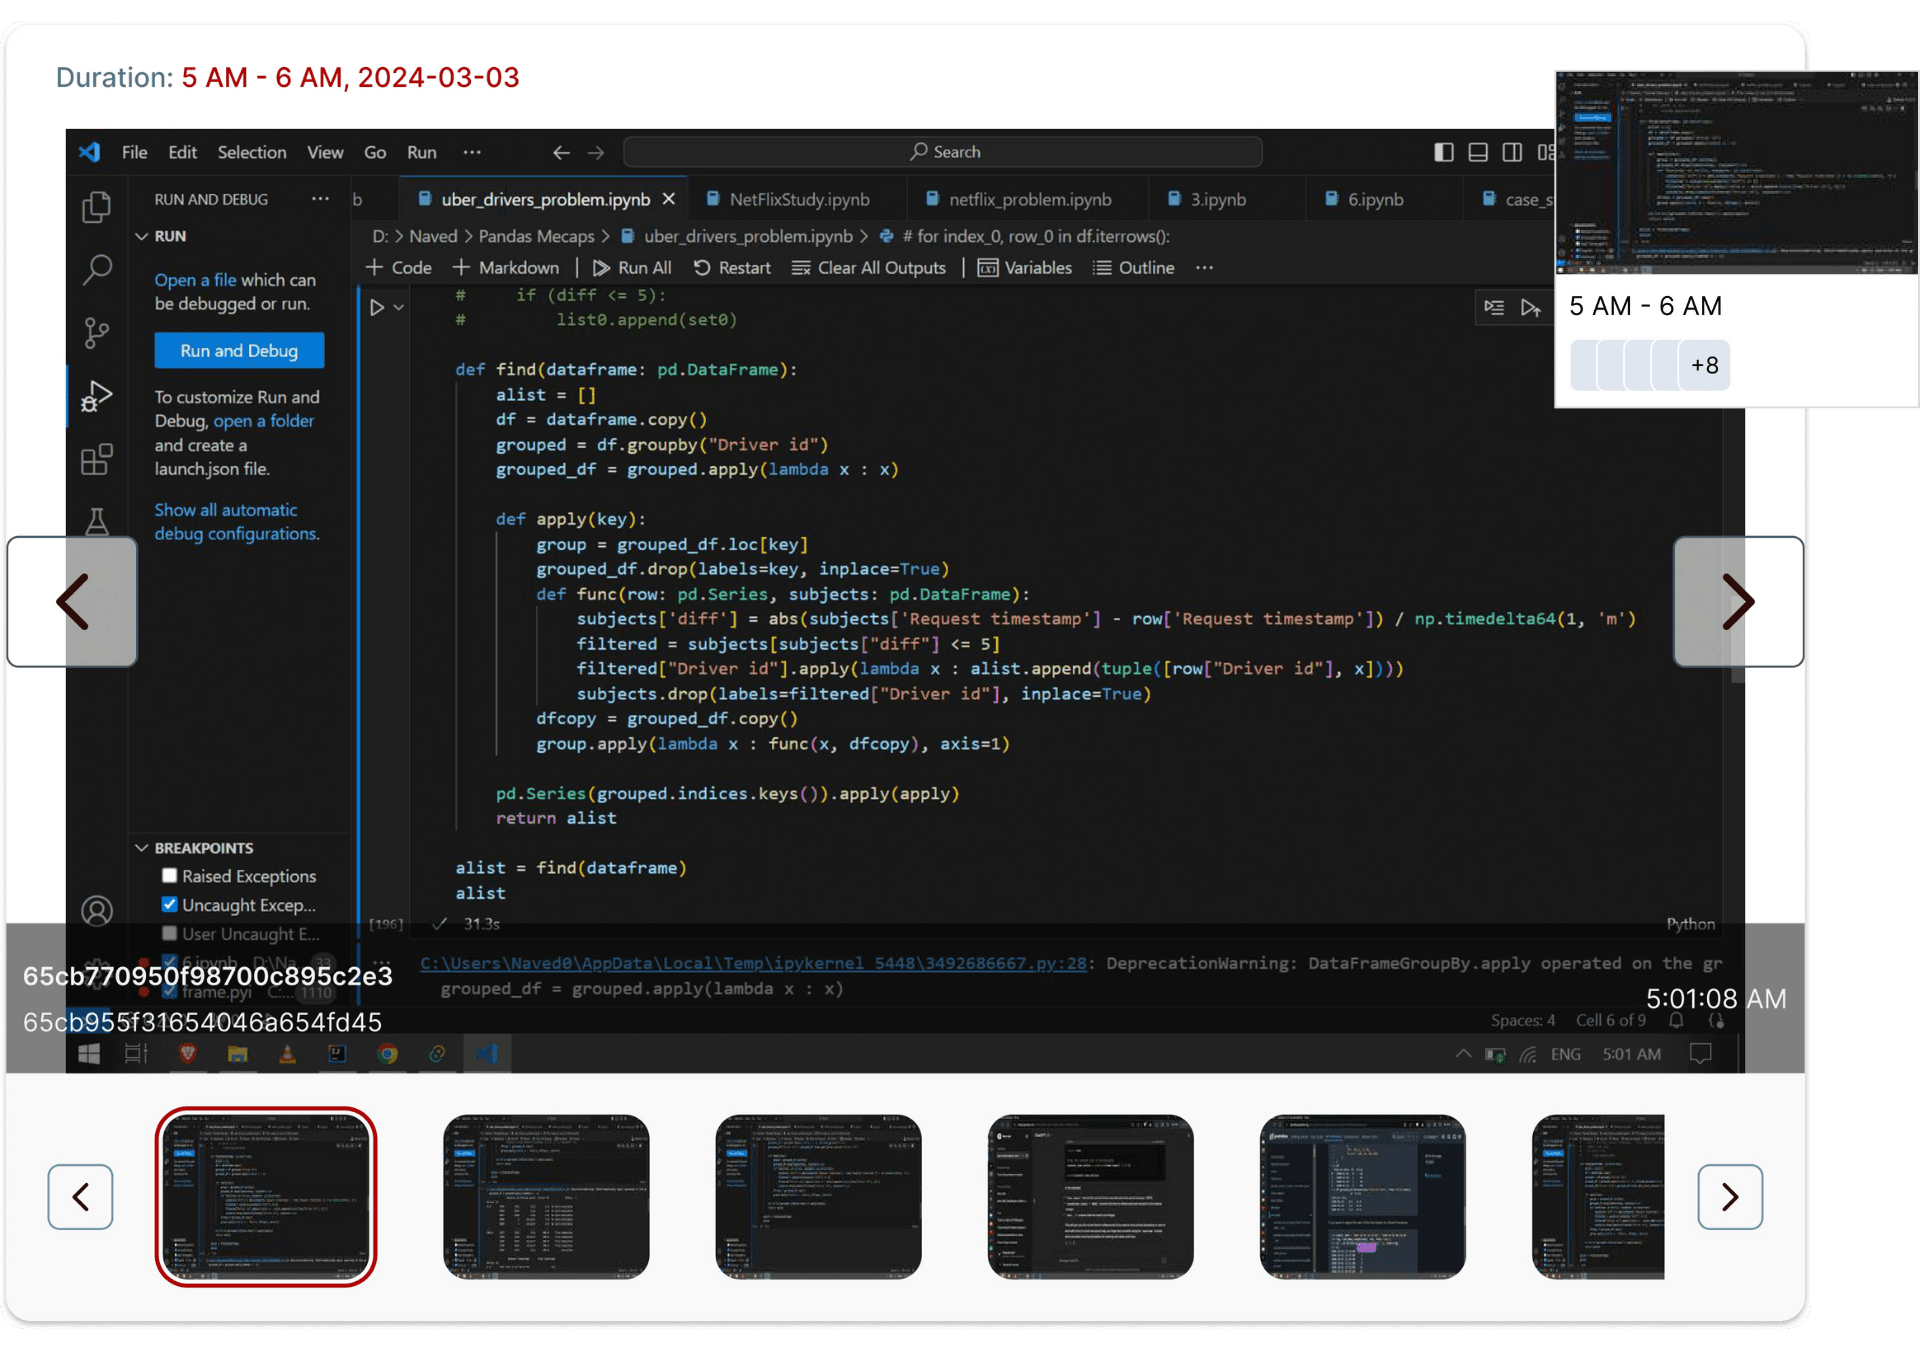Screen dimensions: 1920x1350
Task: Toggle User Uncaught Exceptions checkbox
Action: pyautogui.click(x=170, y=934)
